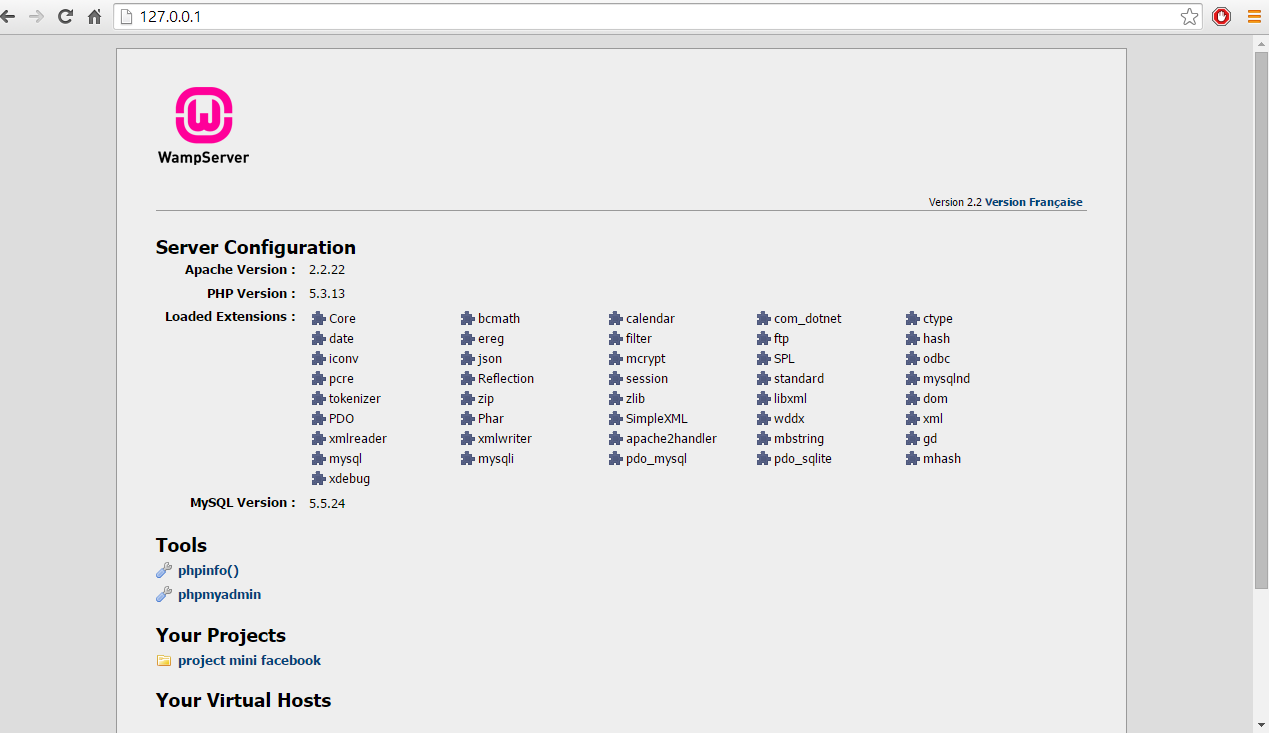
Task: Click the Loaded Extensions label
Action: click(230, 317)
